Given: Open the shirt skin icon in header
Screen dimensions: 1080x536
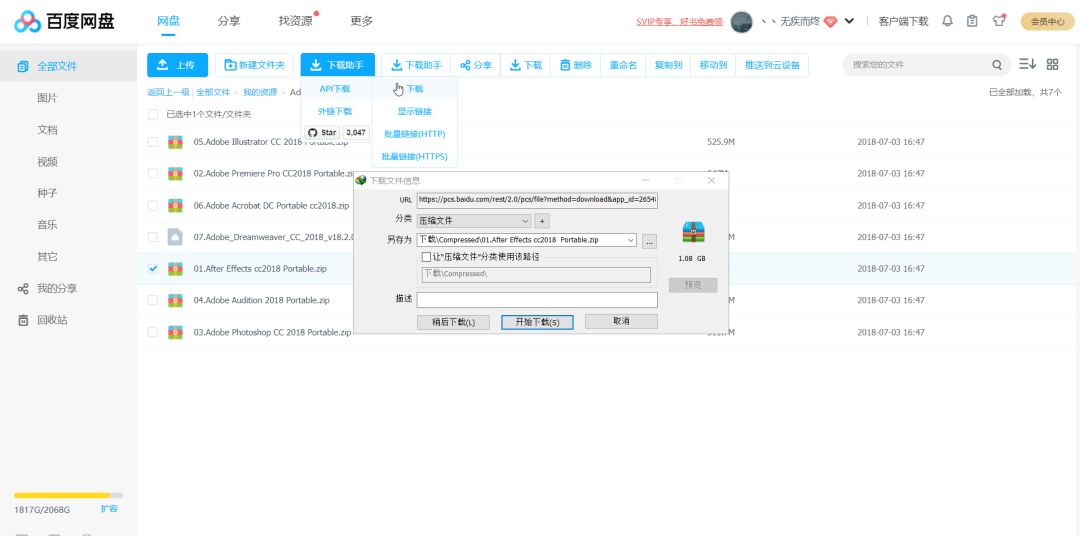Looking at the screenshot, I should click(x=999, y=21).
